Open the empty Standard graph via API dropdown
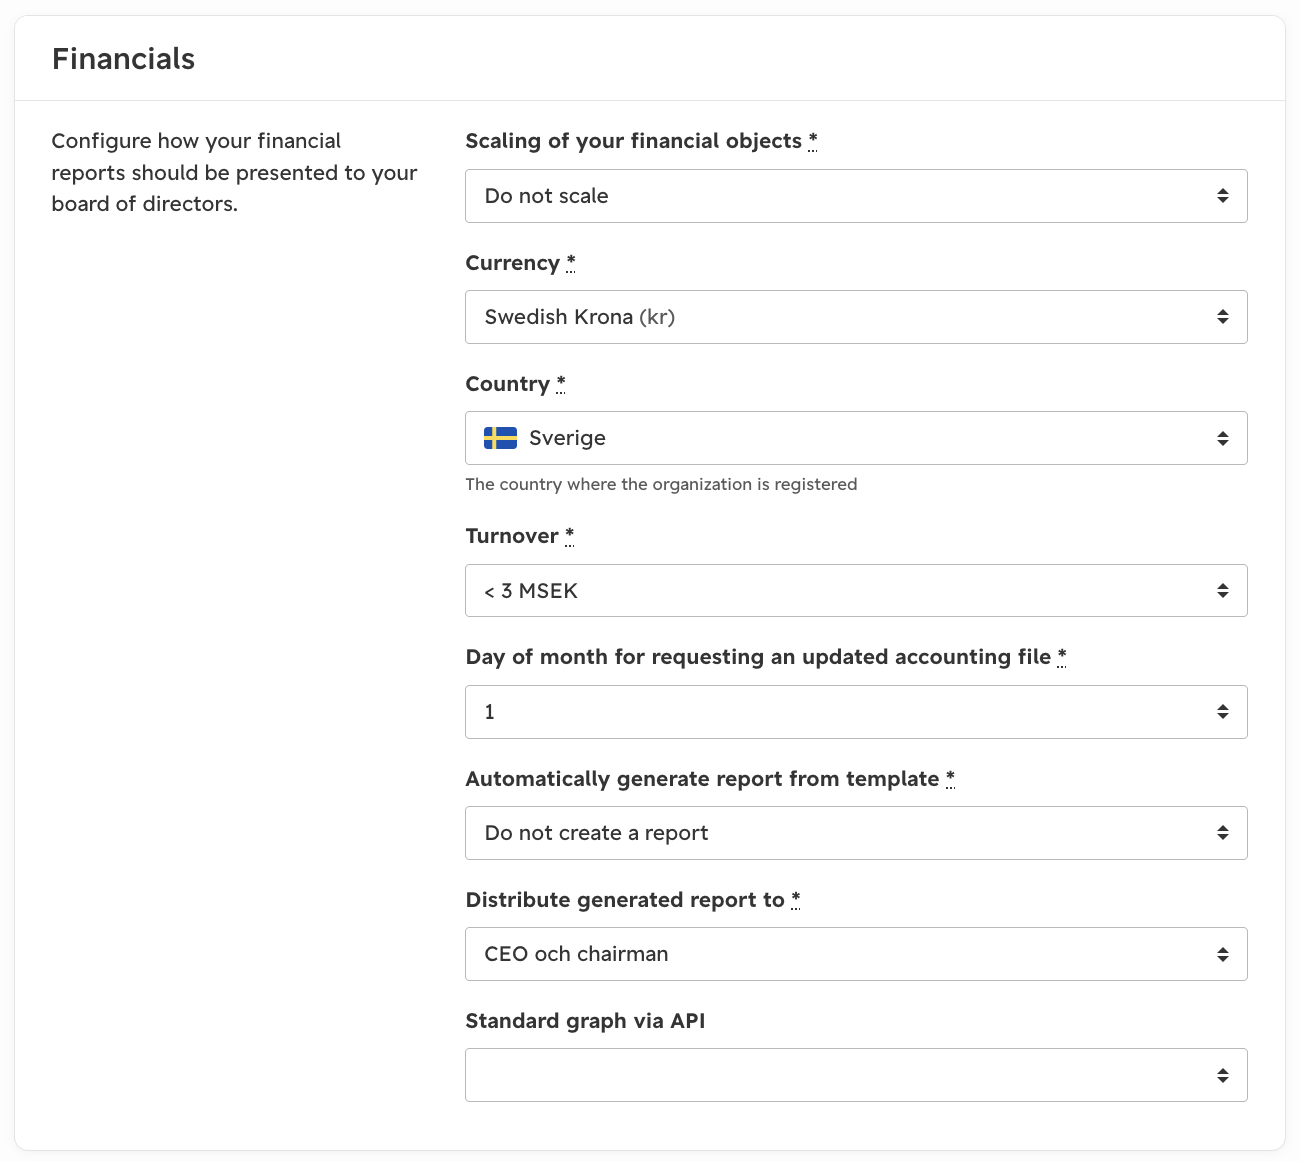The width and height of the screenshot is (1300, 1162). tap(856, 1075)
